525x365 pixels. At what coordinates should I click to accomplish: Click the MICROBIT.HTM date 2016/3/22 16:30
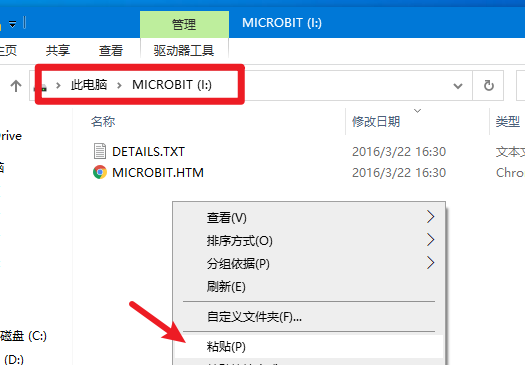[399, 173]
